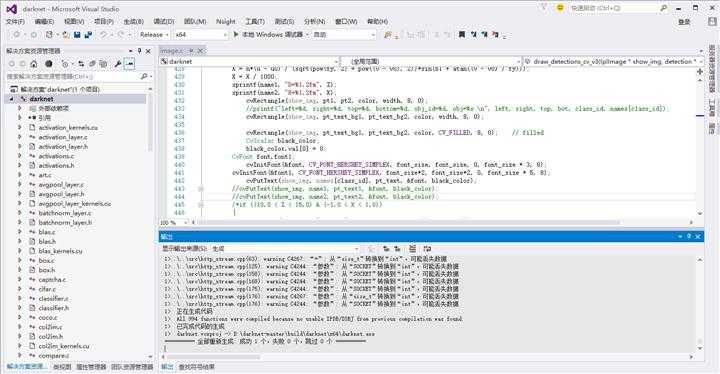The image size is (720, 374).
Task: Switch to the image.c editor tab
Action: (x=173, y=51)
